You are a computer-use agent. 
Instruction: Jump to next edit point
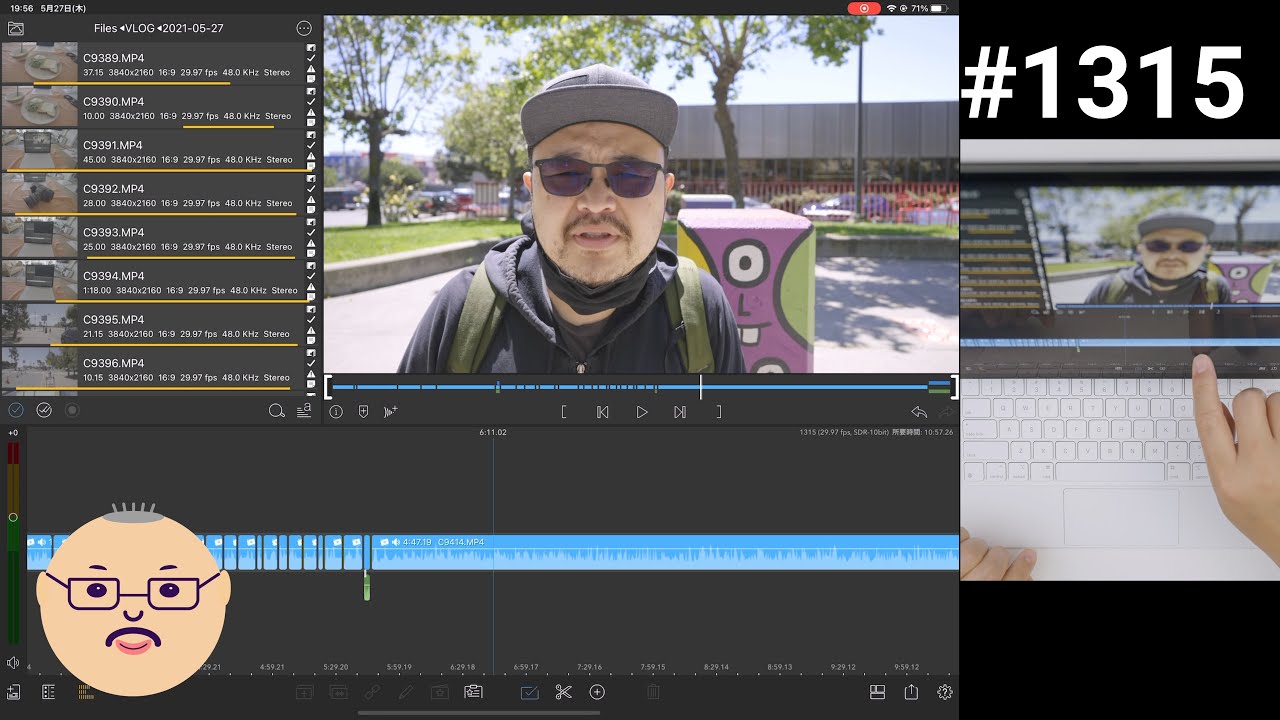[680, 412]
